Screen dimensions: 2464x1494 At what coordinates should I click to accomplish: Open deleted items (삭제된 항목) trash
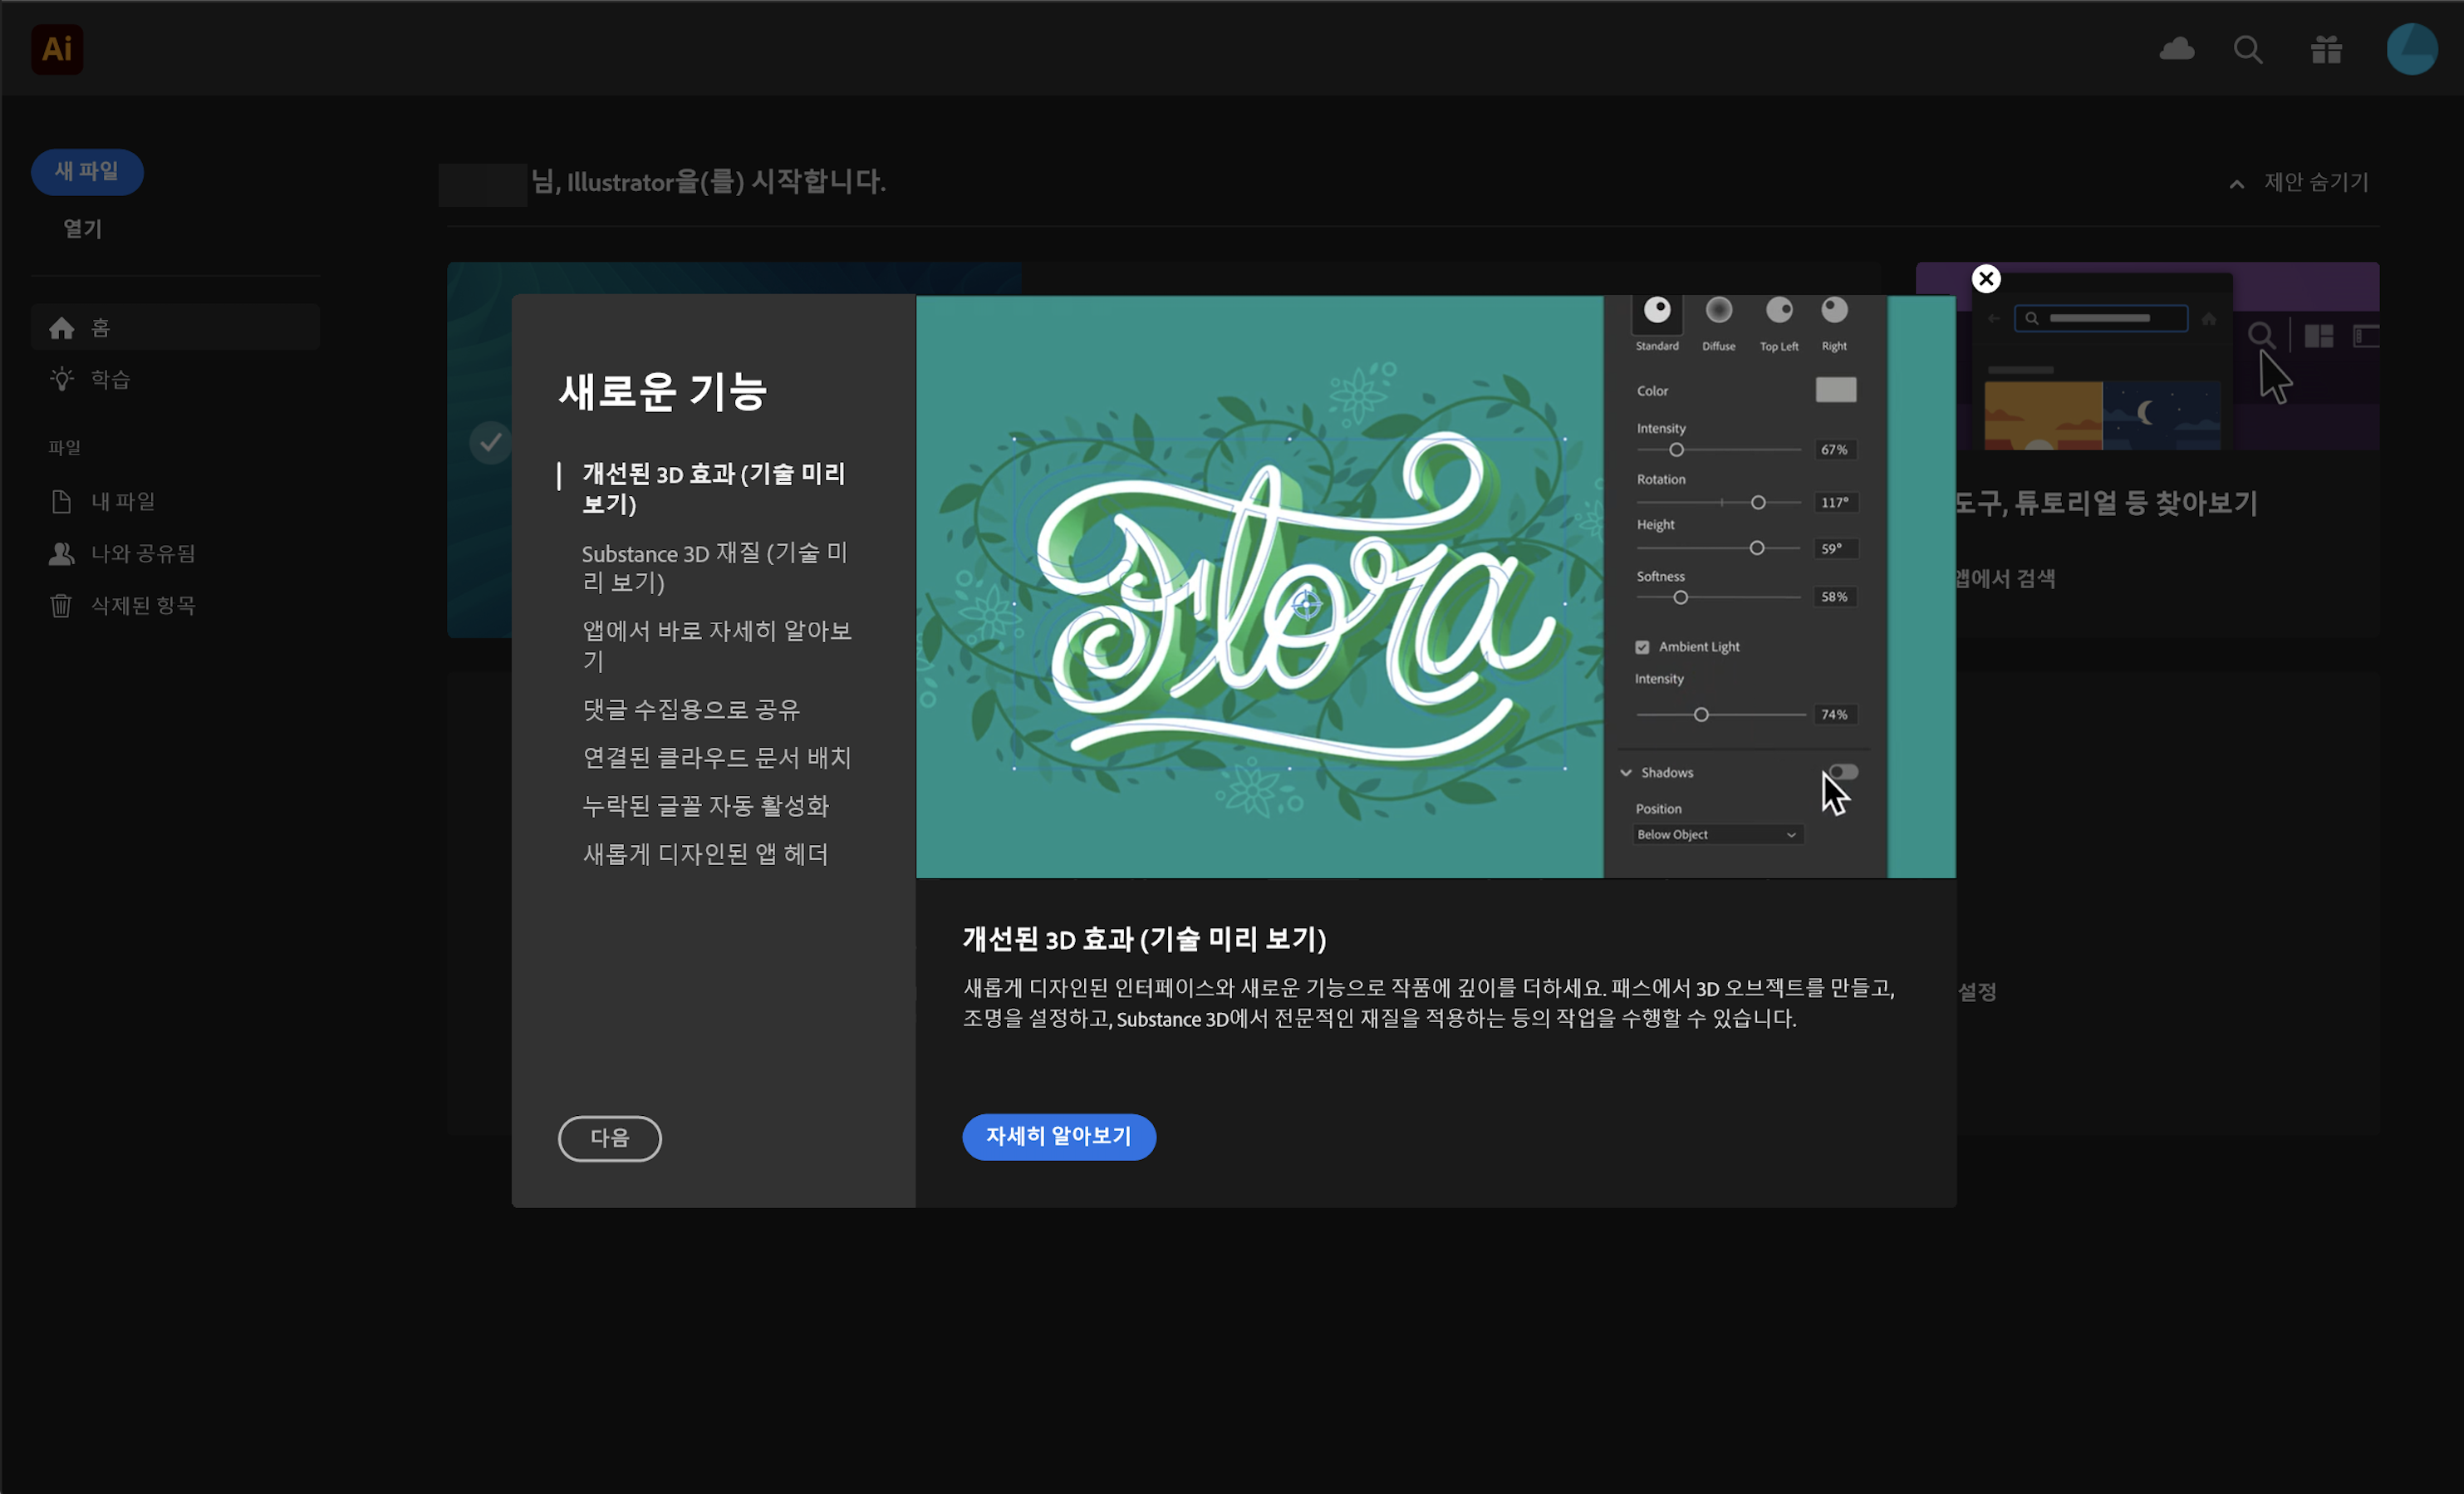point(142,606)
